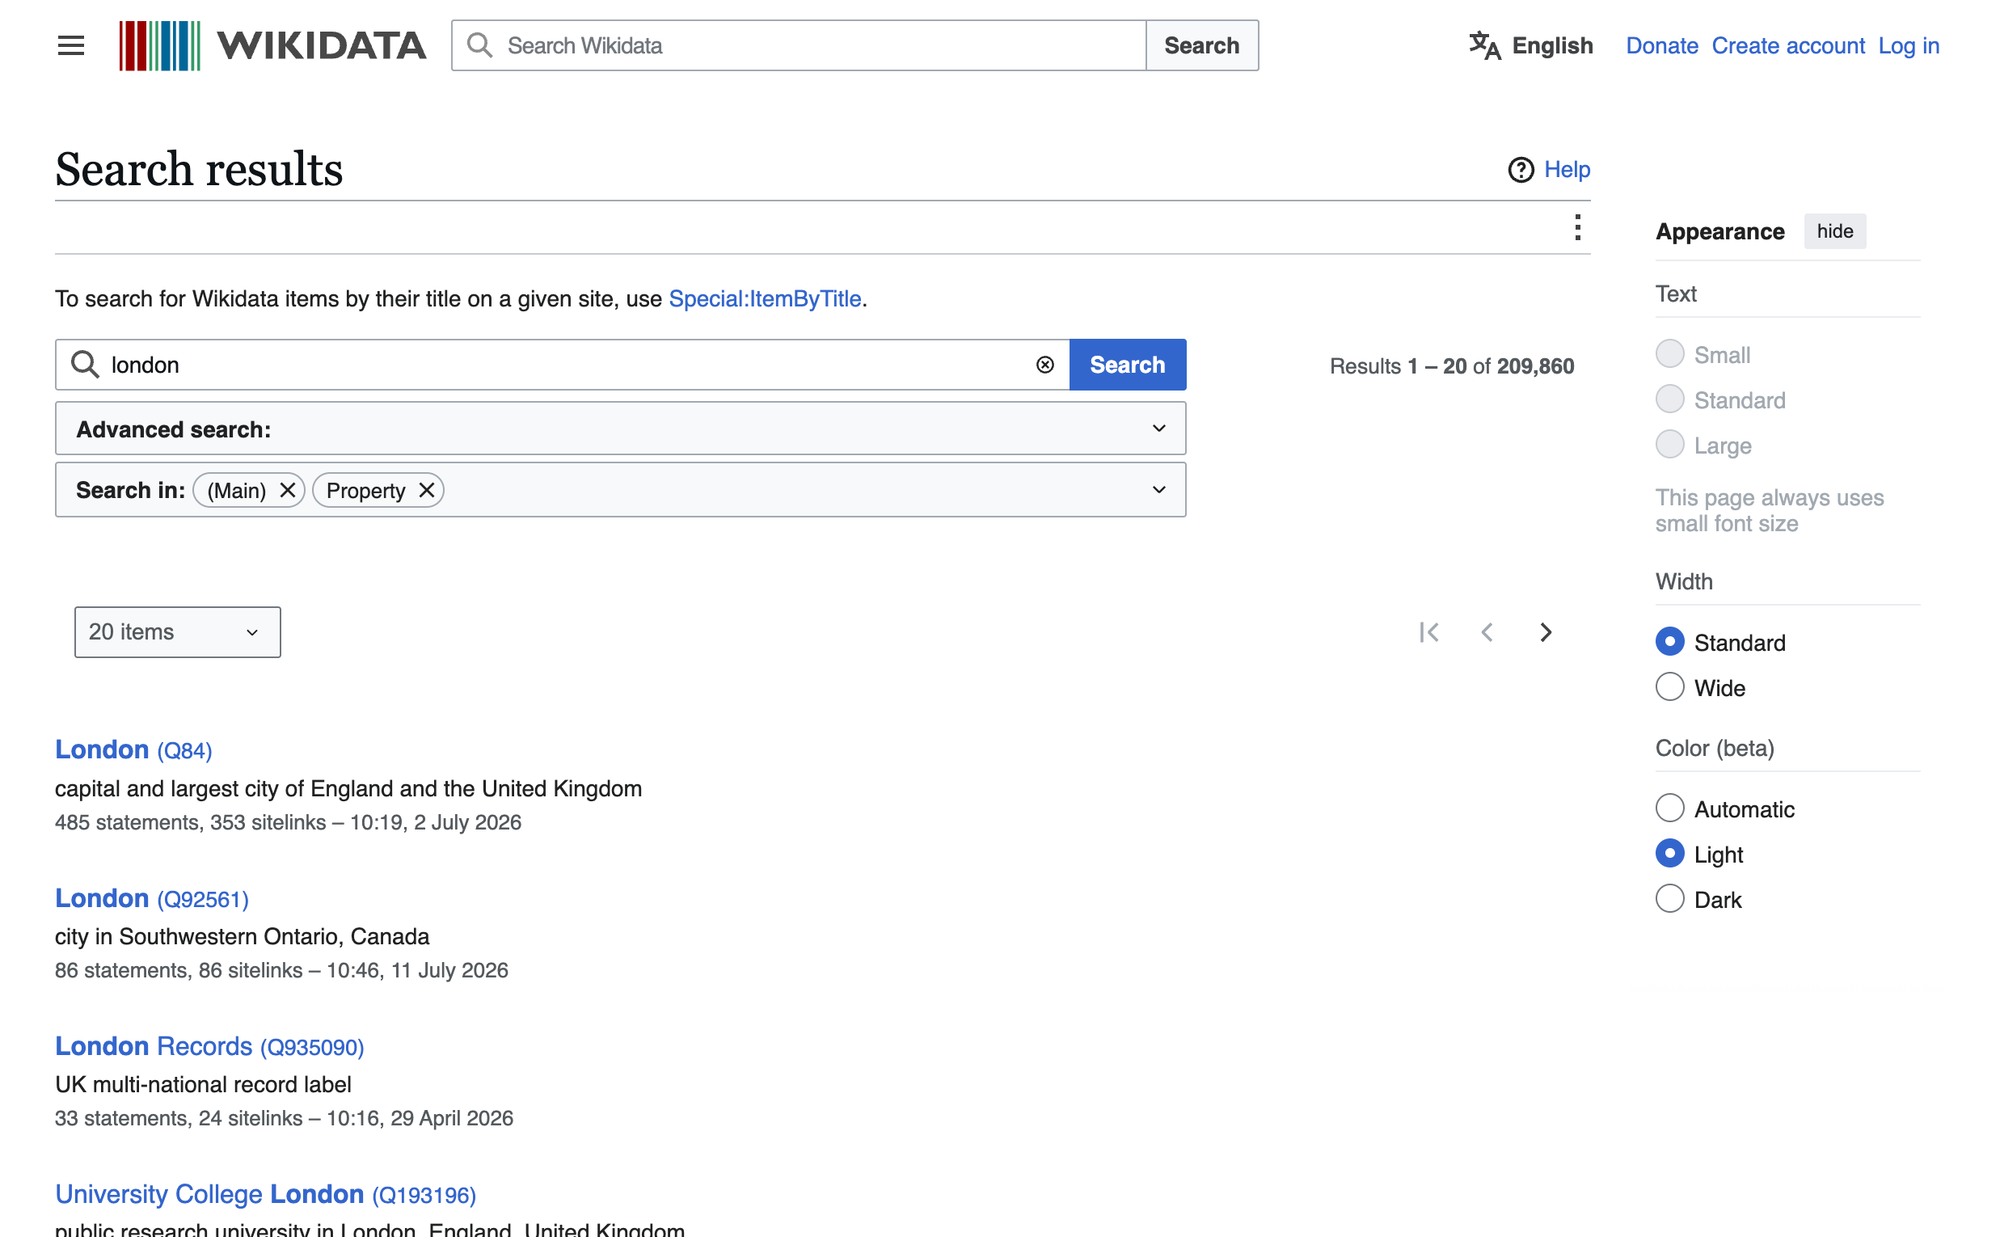Open the hamburger main menu
This screenshot has width=2000, height=1237.
point(71,46)
